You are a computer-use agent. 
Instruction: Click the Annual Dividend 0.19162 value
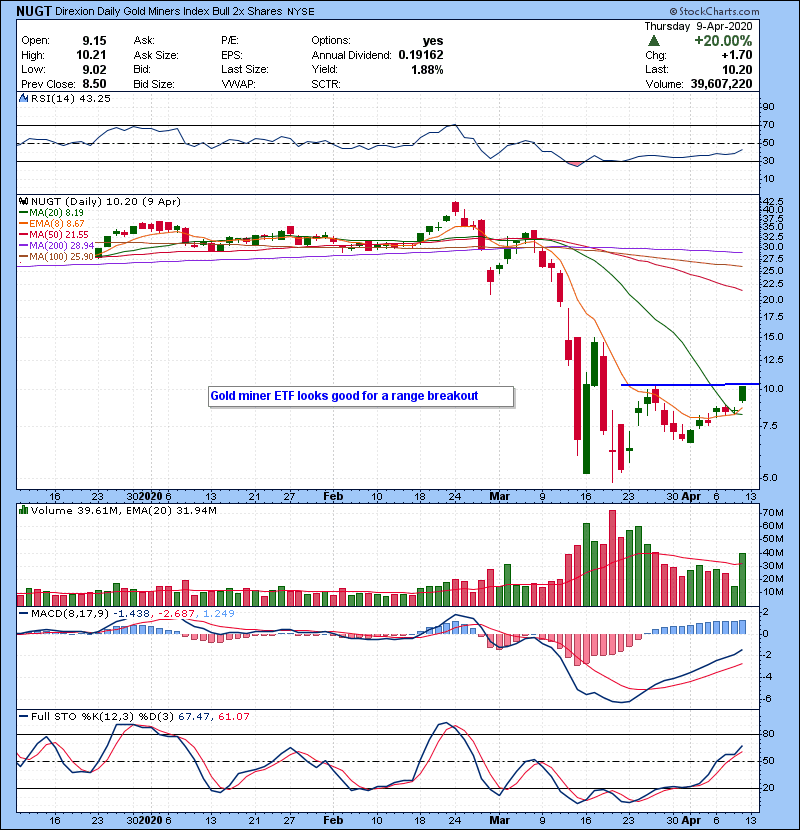pyautogui.click(x=421, y=55)
